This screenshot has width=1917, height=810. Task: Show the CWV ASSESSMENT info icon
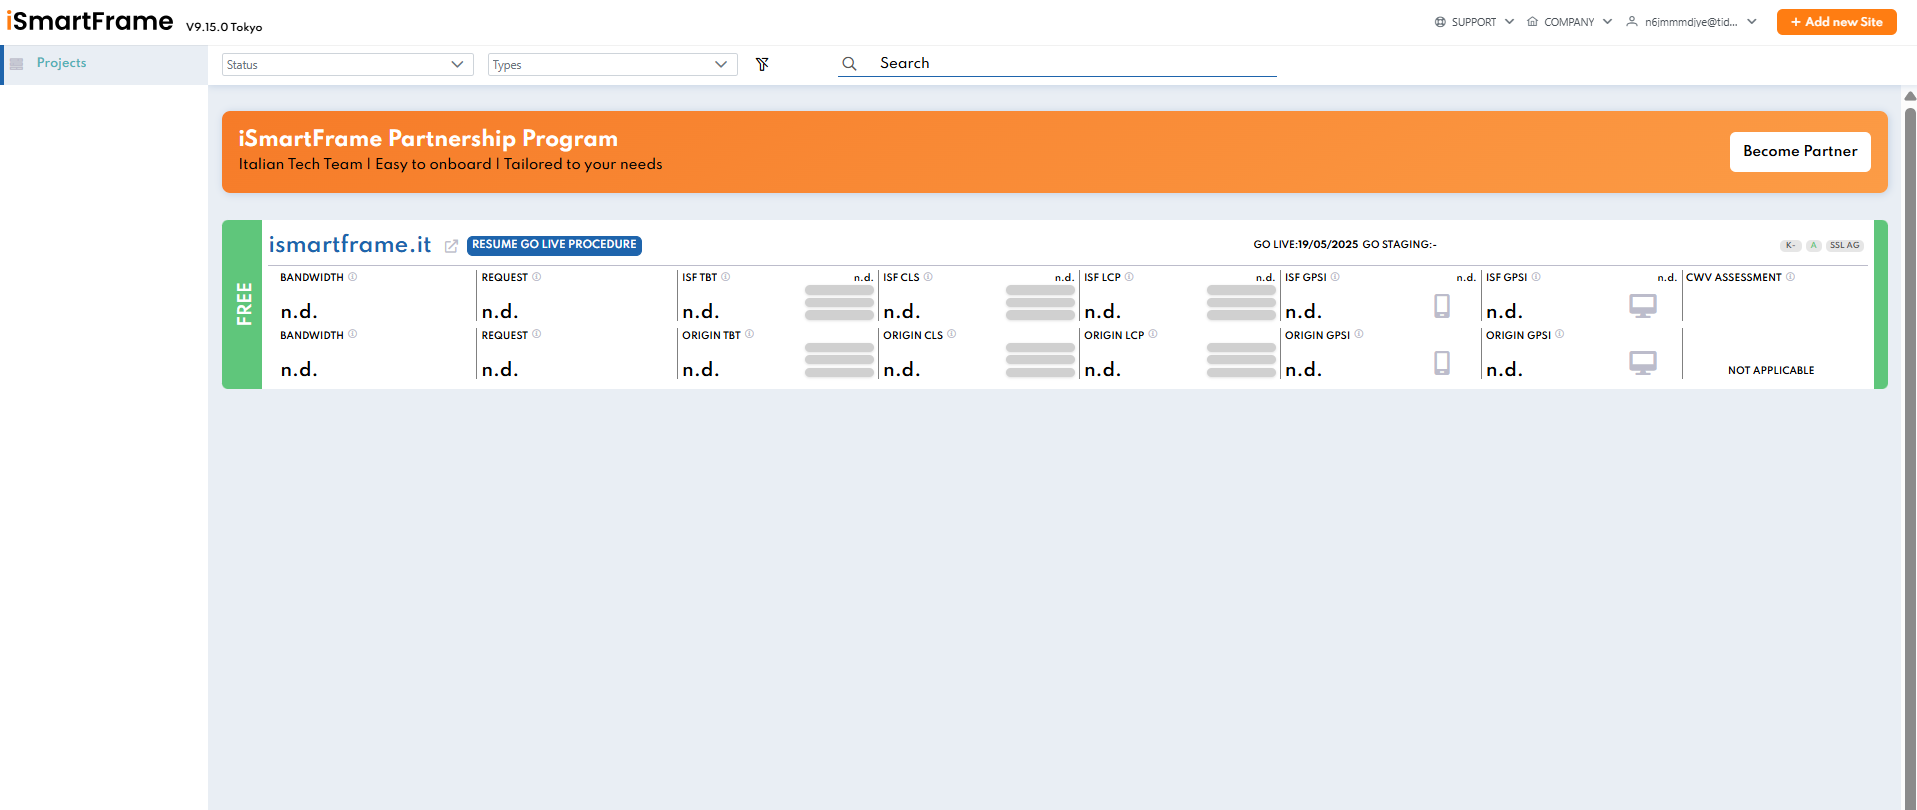pyautogui.click(x=1790, y=277)
